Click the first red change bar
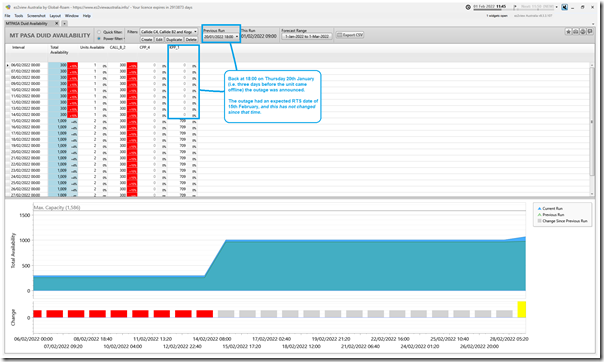604x362 pixels. pyautogui.click(x=37, y=314)
